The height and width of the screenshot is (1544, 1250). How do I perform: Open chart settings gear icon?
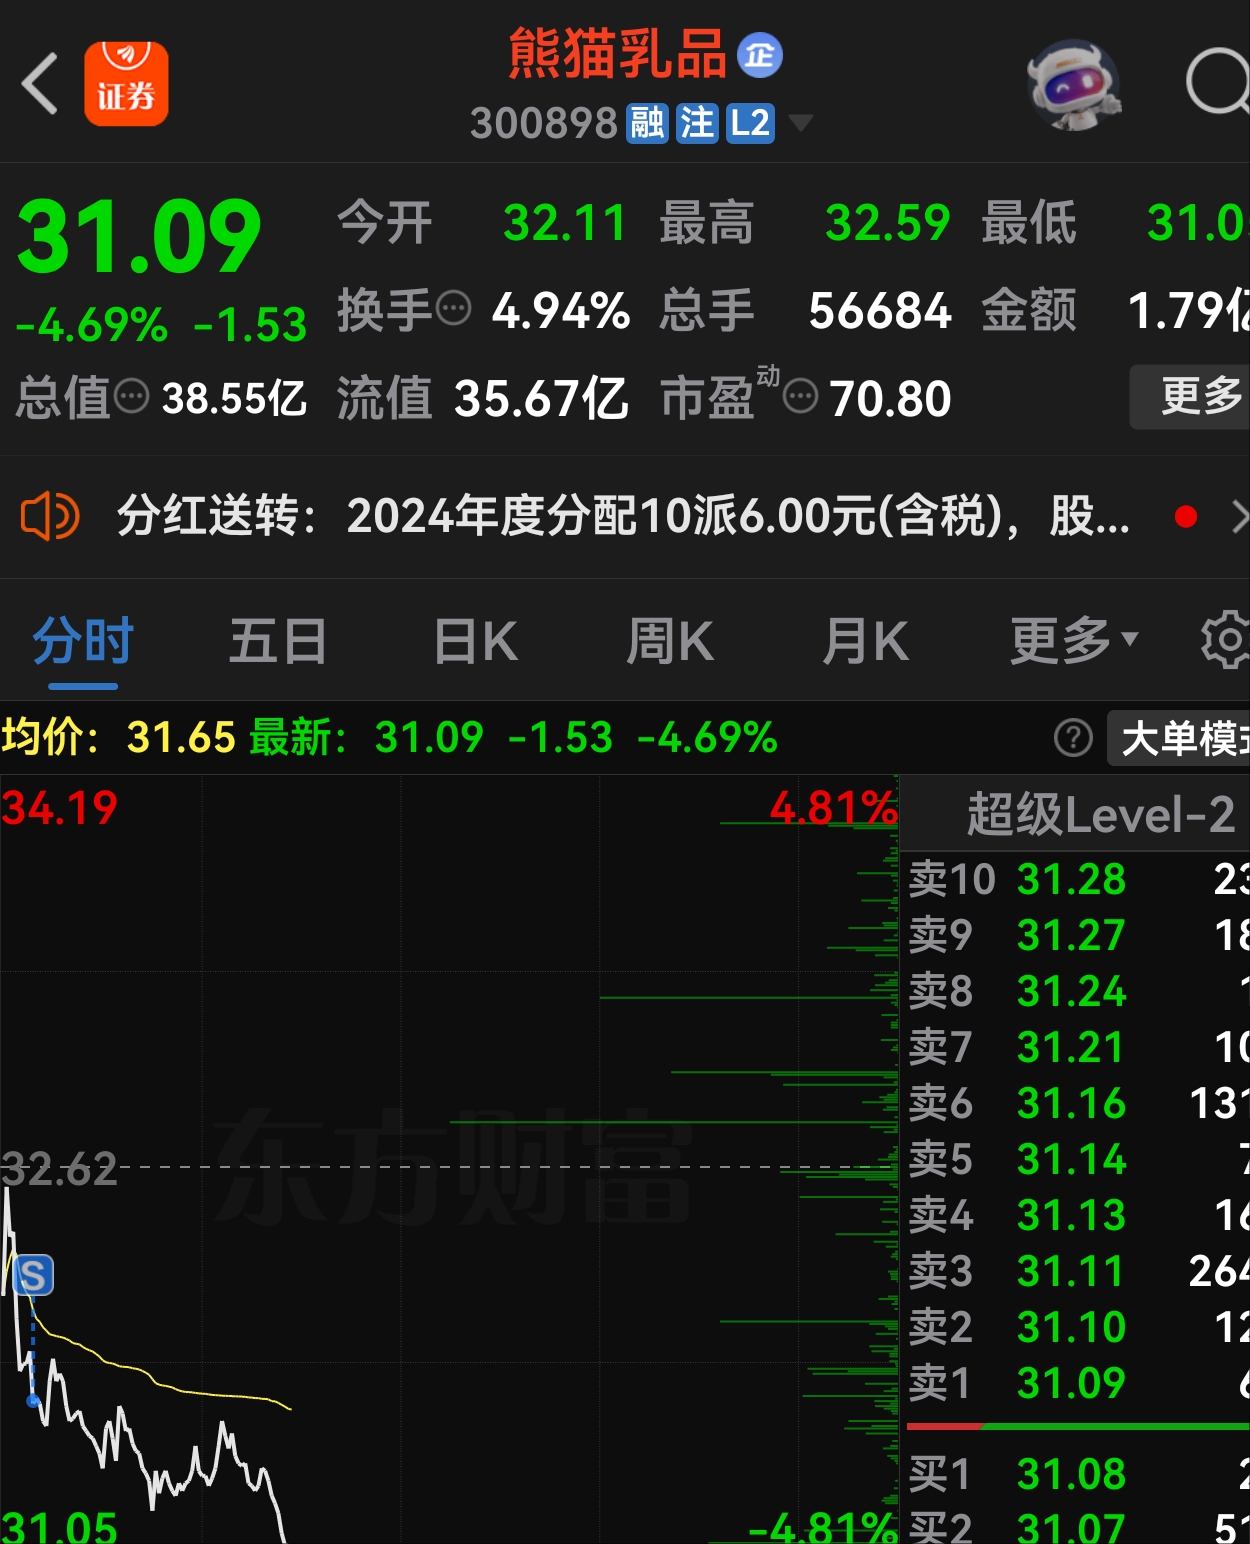[1225, 641]
